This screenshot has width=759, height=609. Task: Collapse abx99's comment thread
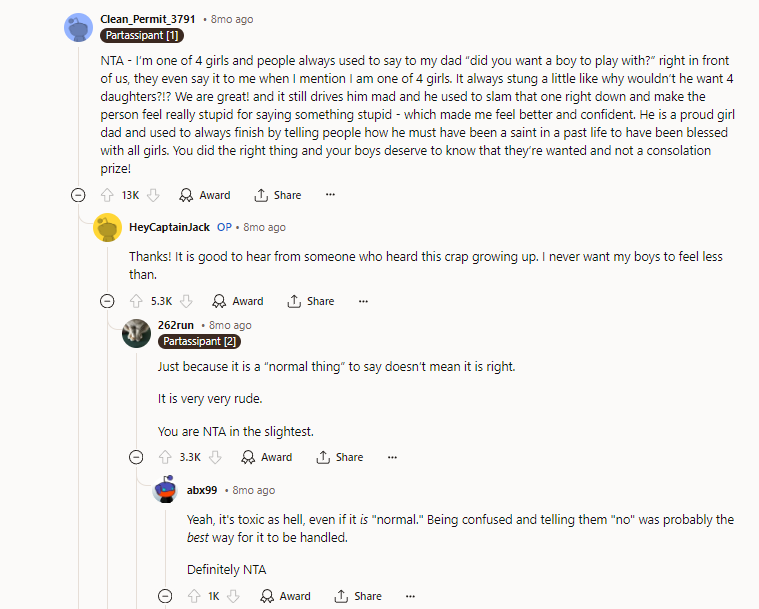coord(165,596)
